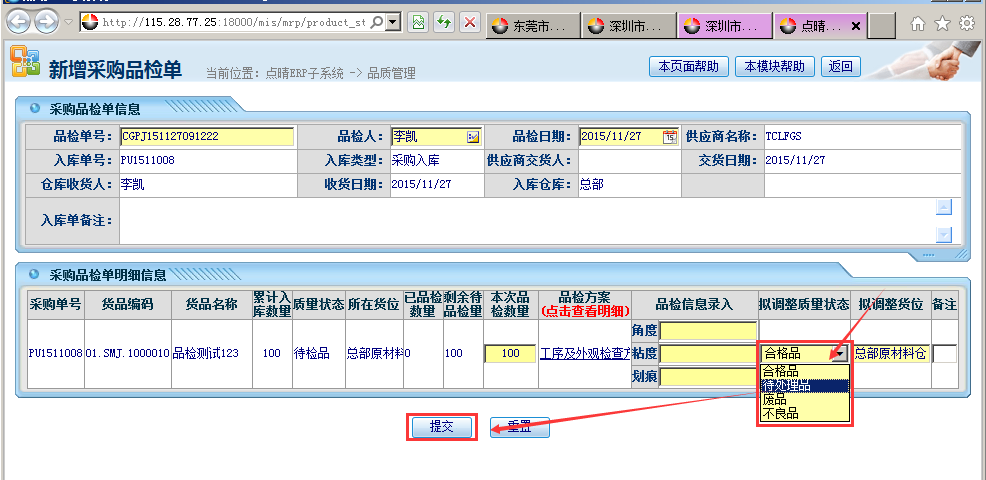
Task: Click the Favorites star icon
Action: 942,23
